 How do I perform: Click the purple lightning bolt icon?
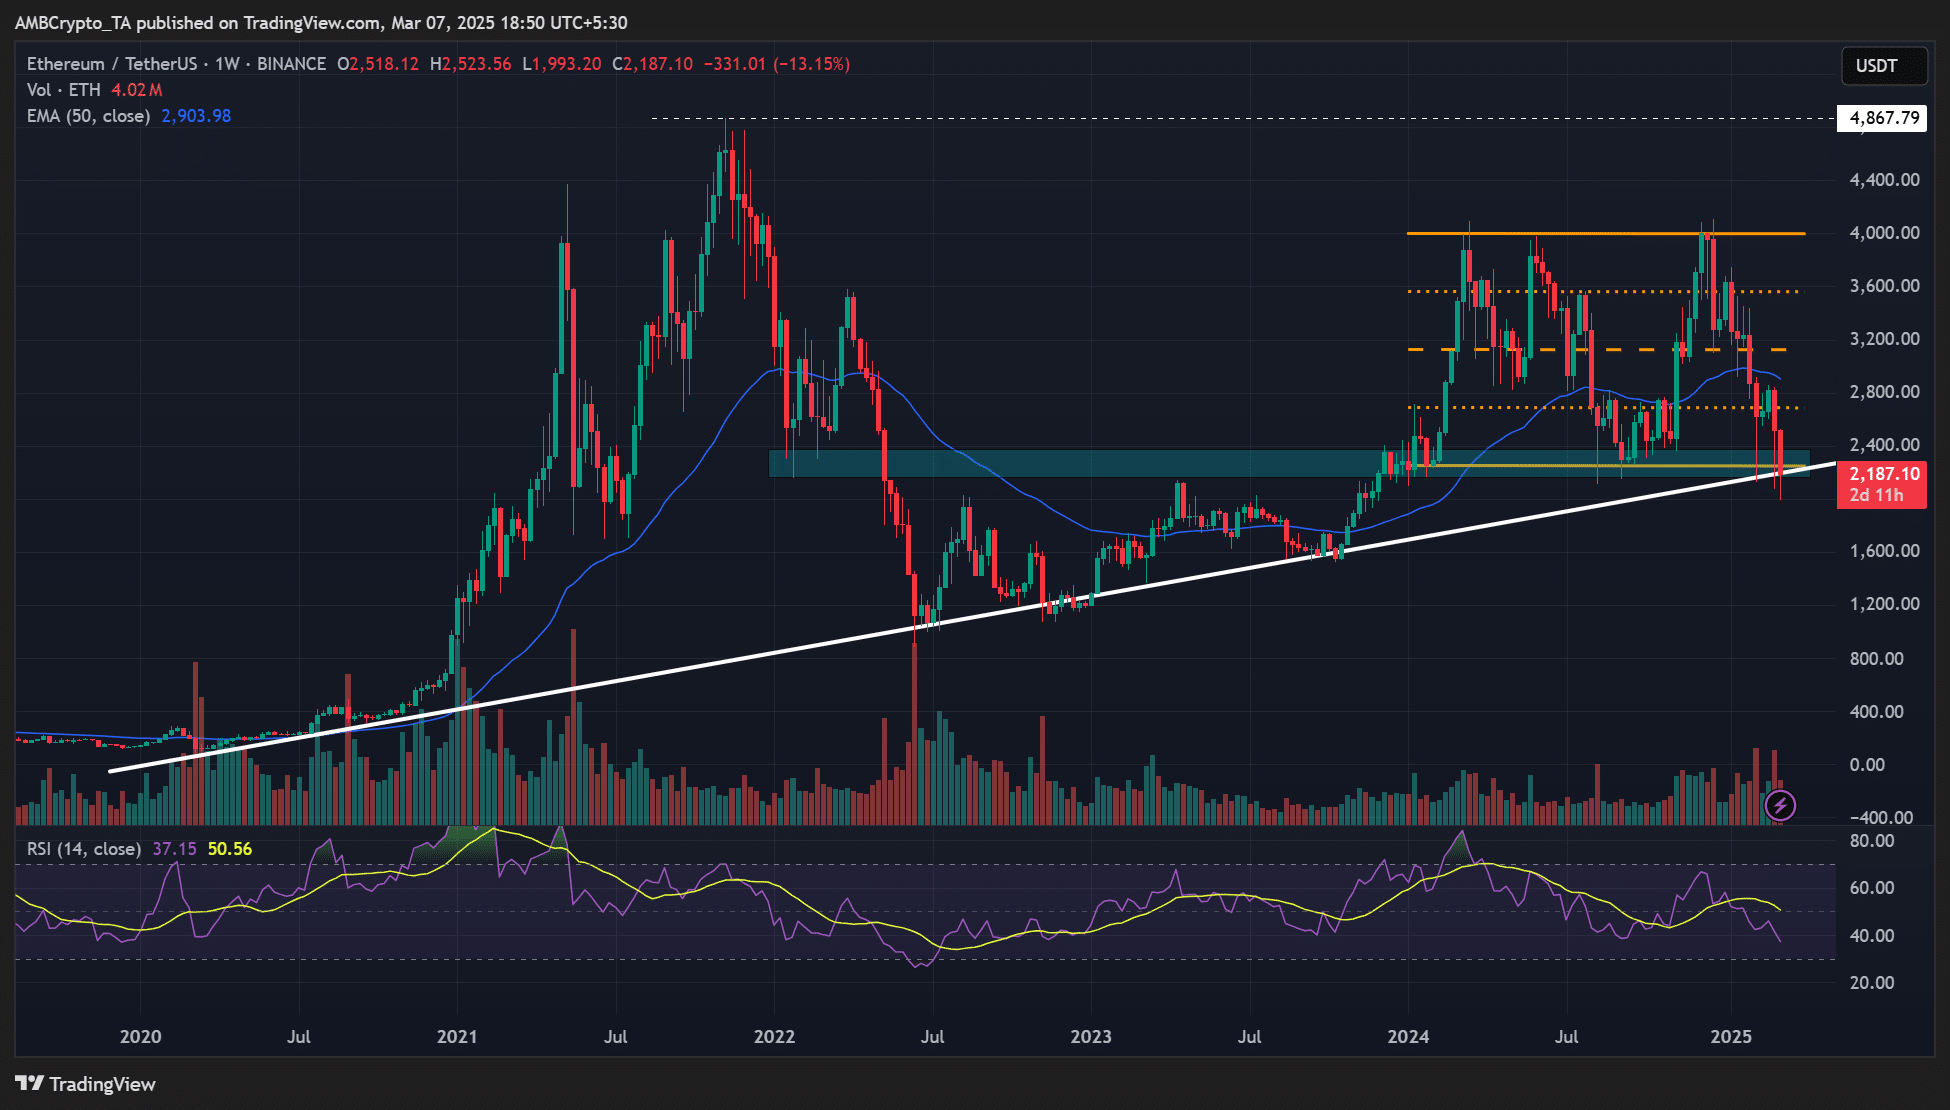pos(1780,805)
